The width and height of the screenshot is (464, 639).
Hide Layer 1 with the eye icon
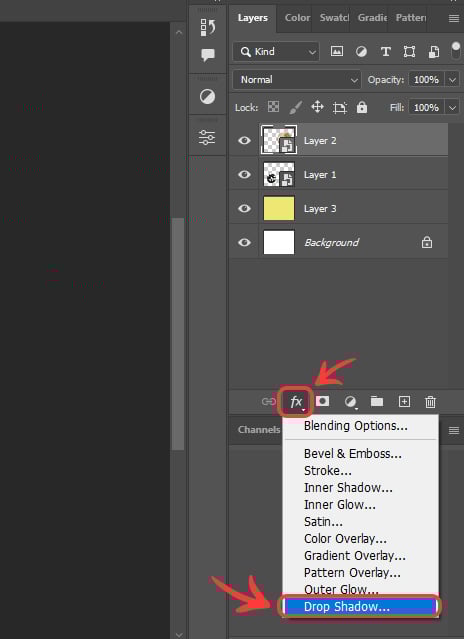(244, 174)
